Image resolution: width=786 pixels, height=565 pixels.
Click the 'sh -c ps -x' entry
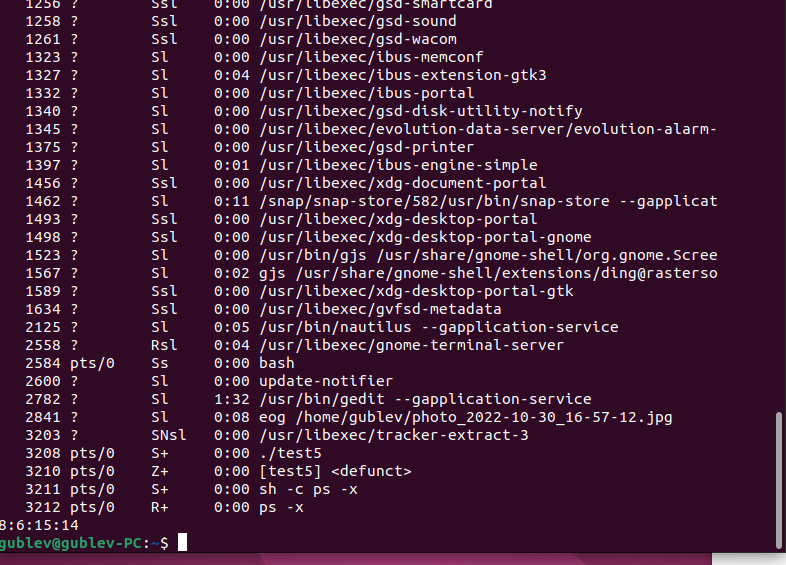308,489
